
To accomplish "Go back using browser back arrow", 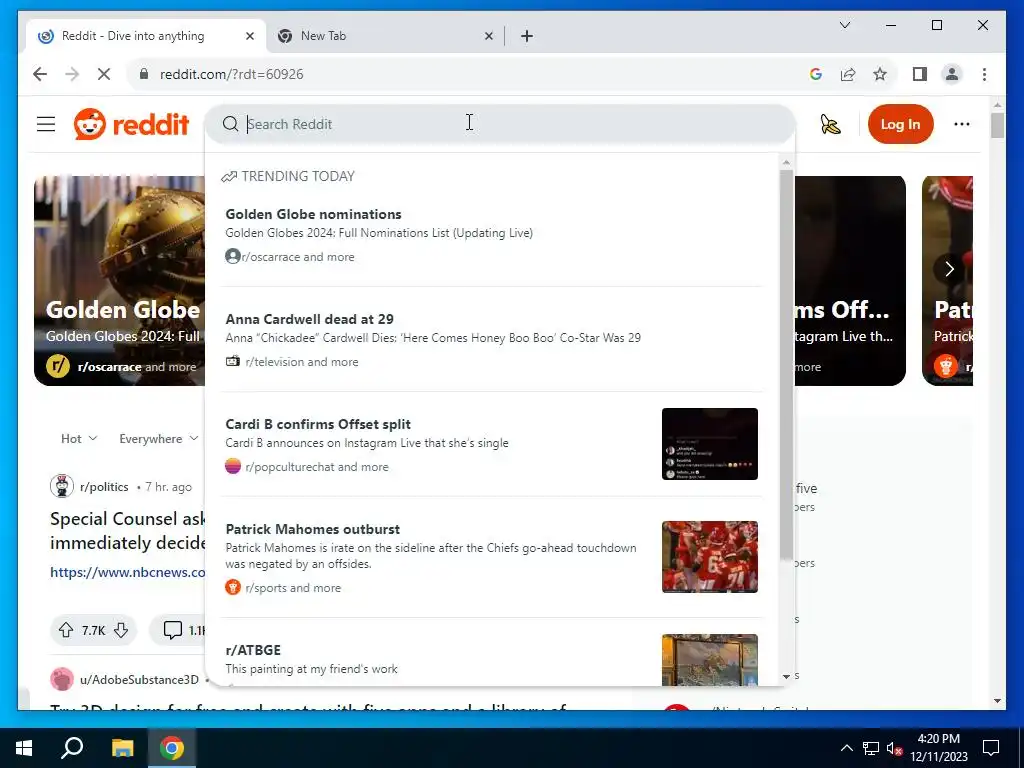I will (x=40, y=74).
